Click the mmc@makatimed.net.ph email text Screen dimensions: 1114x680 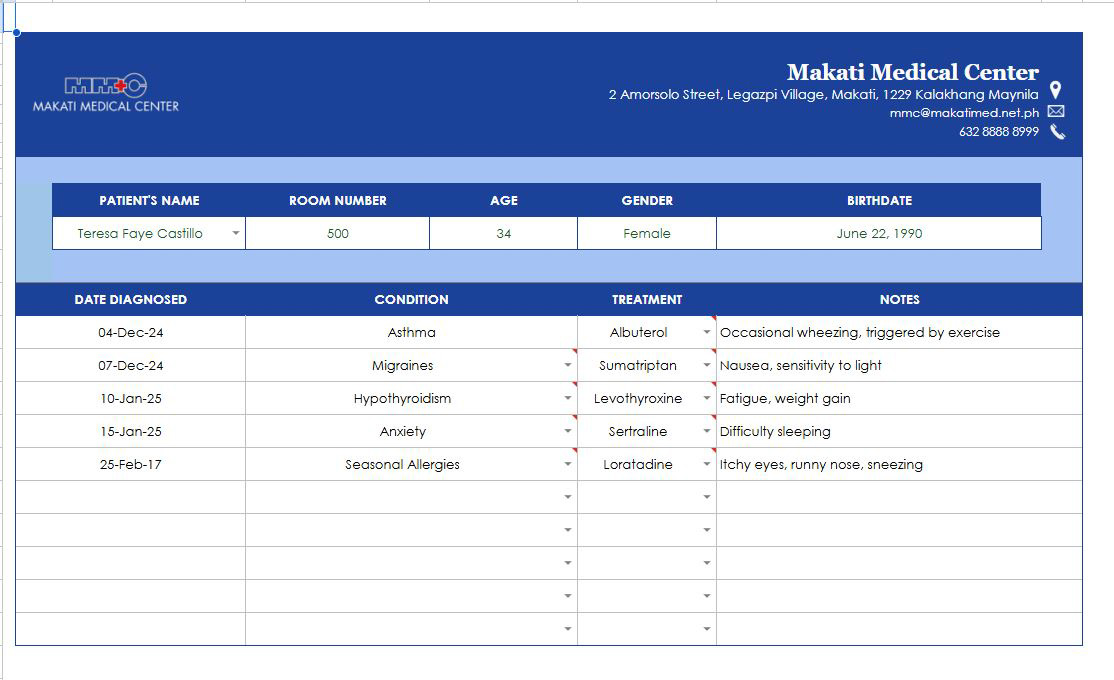click(x=964, y=113)
